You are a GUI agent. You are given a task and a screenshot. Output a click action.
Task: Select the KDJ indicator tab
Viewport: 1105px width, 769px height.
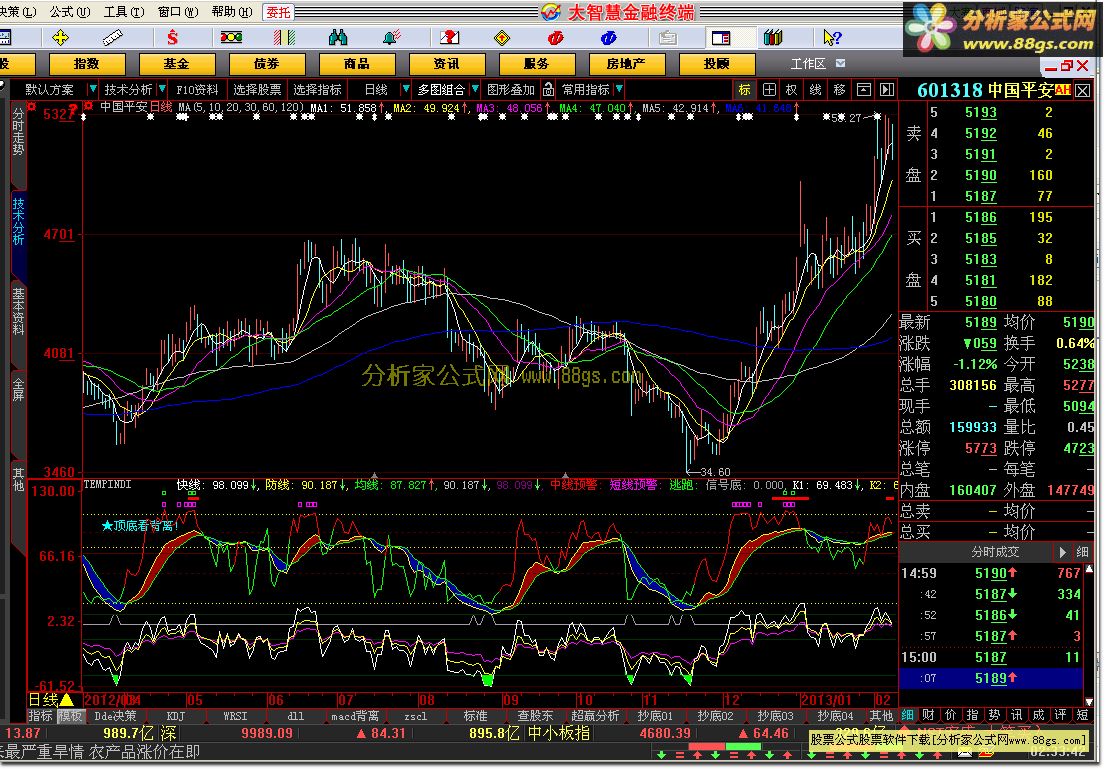point(175,715)
